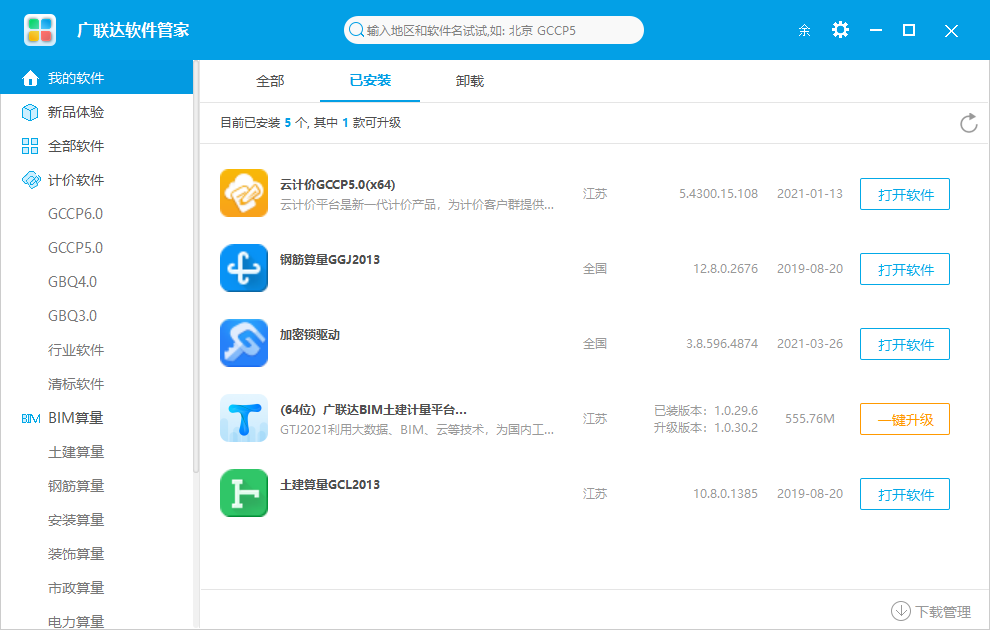Click the cube icon beside 新品体验

tap(30, 112)
